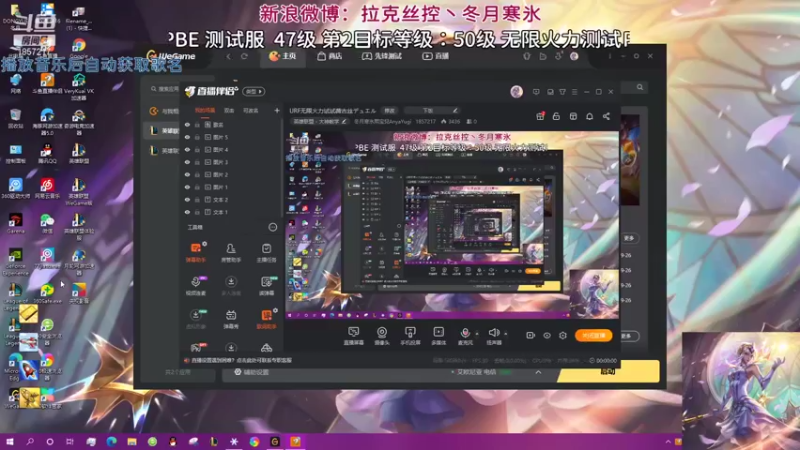The height and width of the screenshot is (450, 800).
Task: Switch to WeGame 先锋测试 tab
Action: 382,56
